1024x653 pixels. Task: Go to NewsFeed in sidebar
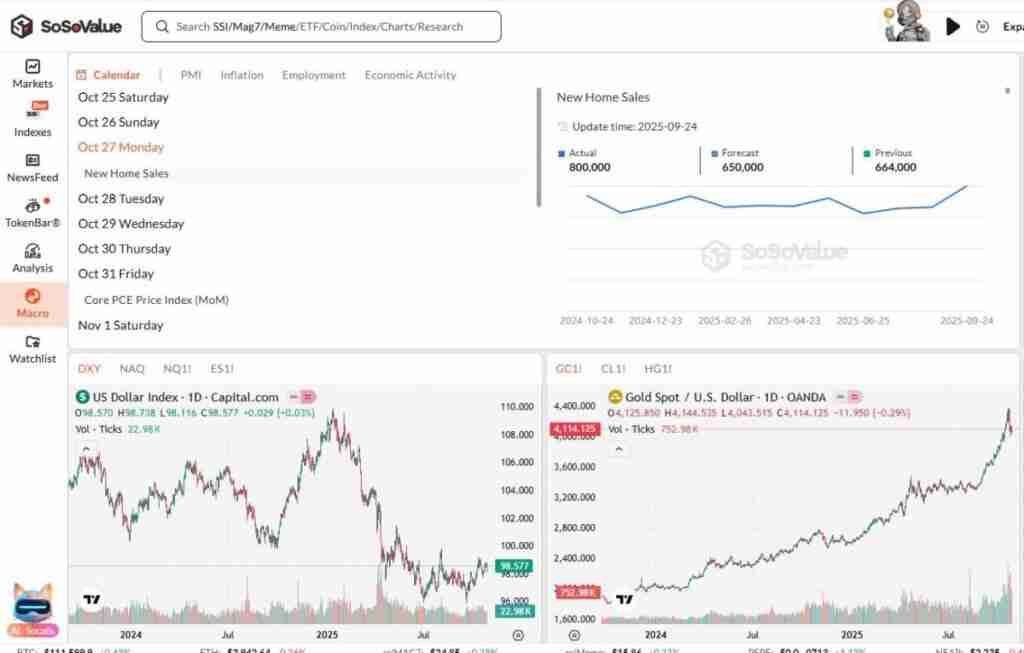[x=32, y=166]
